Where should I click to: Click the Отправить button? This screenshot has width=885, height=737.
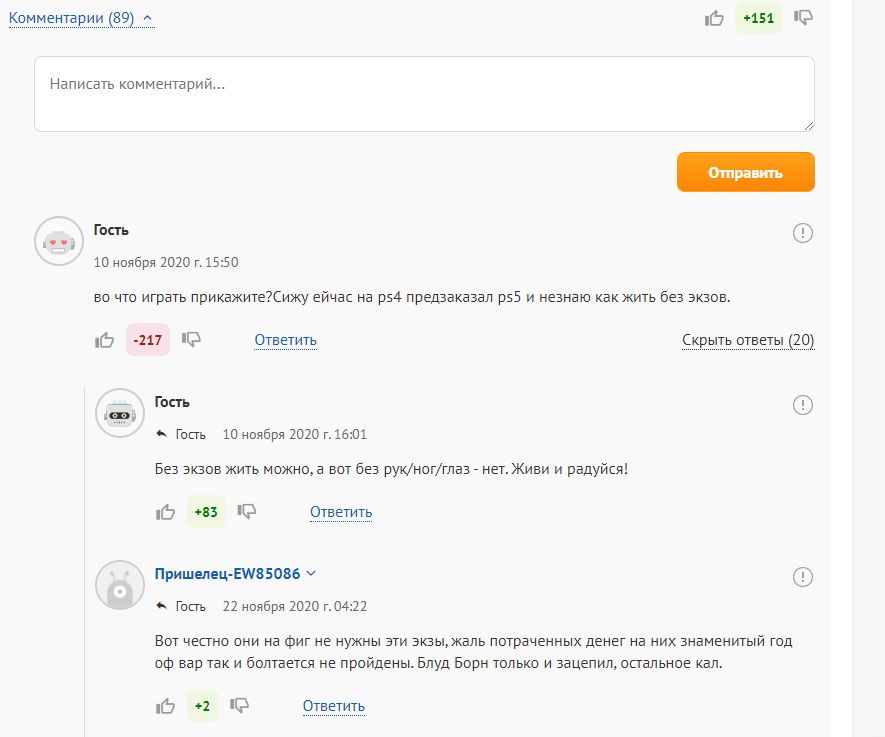pyautogui.click(x=746, y=172)
